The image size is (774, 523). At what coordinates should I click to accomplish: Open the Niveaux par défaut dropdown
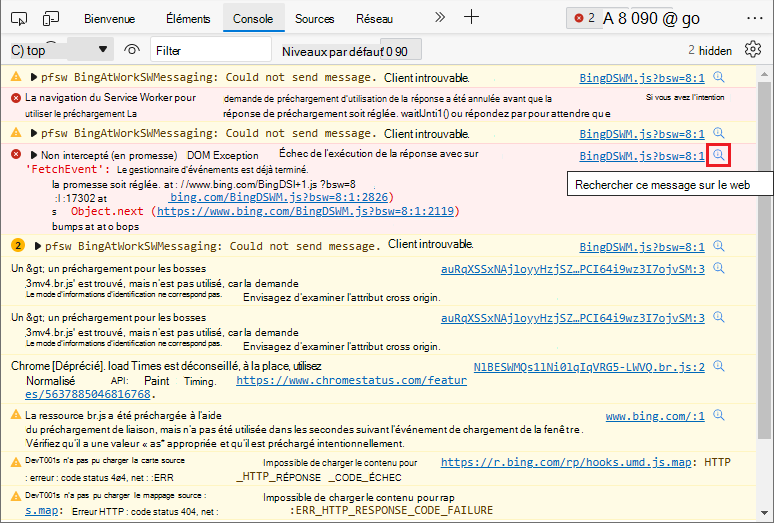tap(351, 51)
